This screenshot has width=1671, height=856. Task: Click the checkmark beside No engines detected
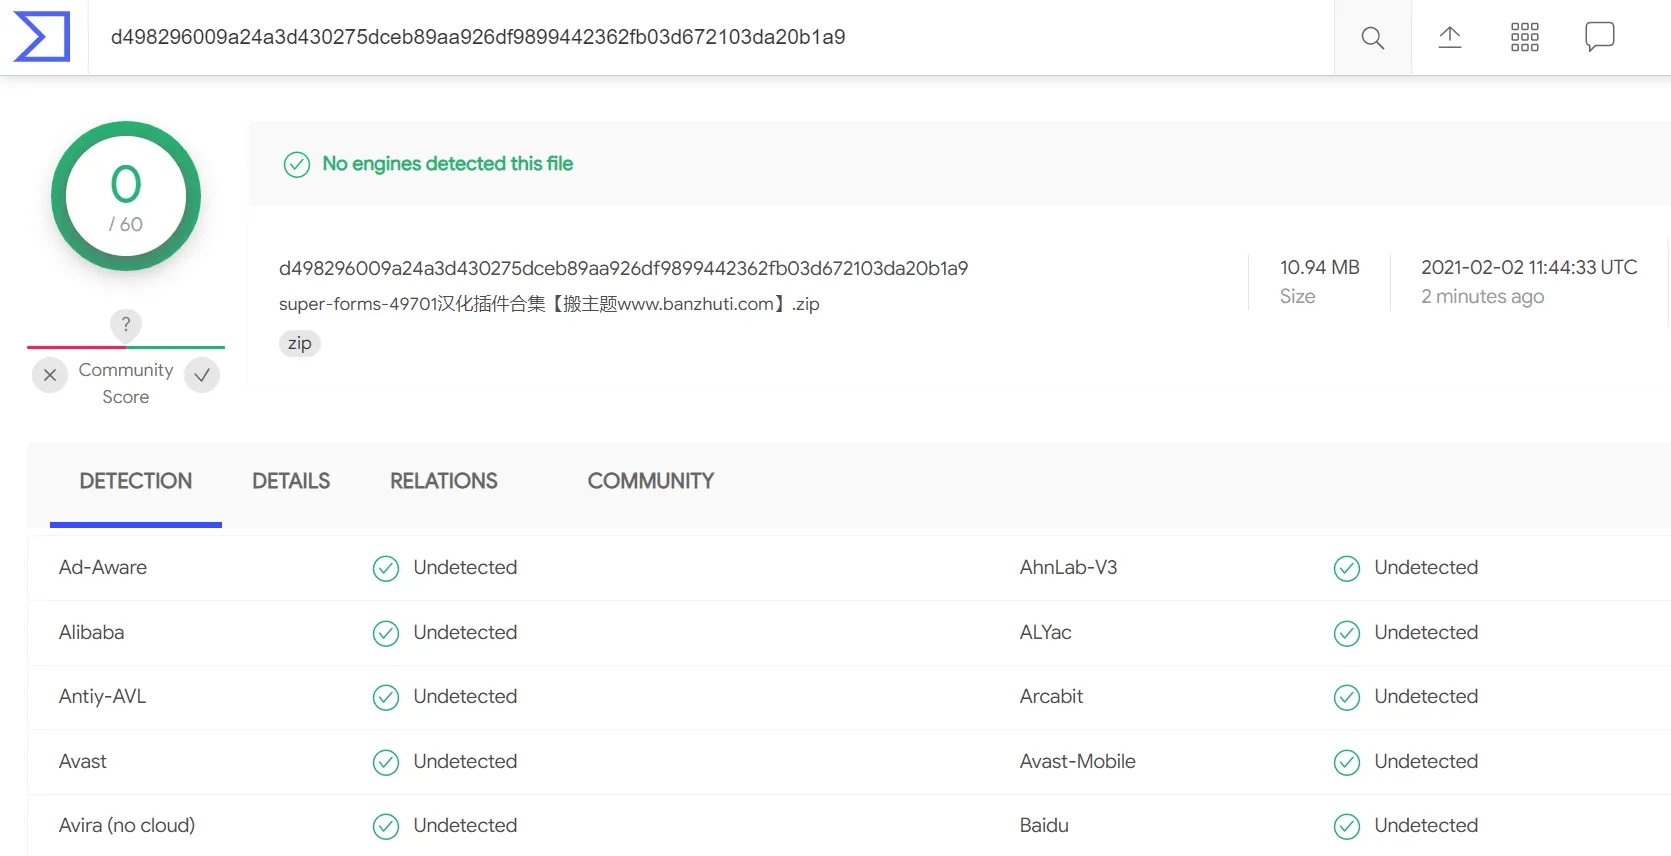(x=297, y=164)
